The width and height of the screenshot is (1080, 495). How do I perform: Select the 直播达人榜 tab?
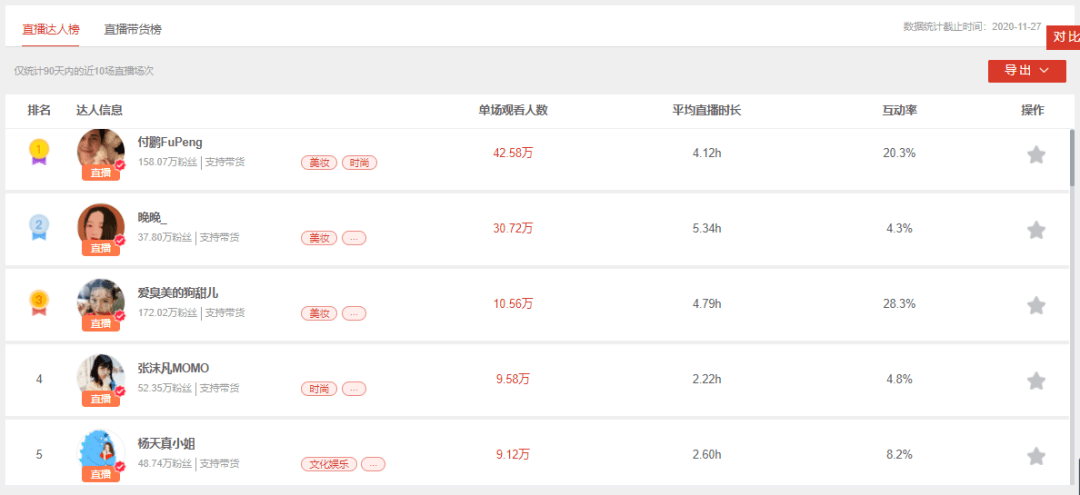pos(50,30)
